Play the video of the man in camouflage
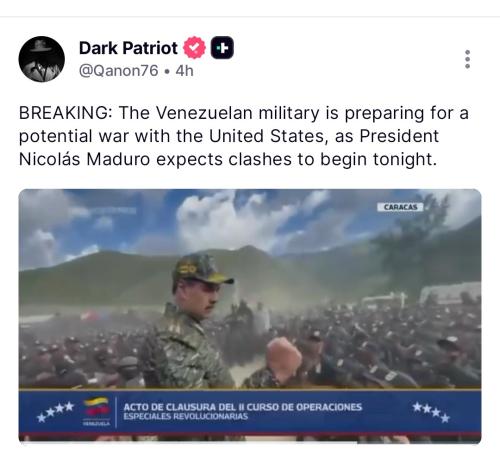This screenshot has height=465, width=500. tap(250, 316)
